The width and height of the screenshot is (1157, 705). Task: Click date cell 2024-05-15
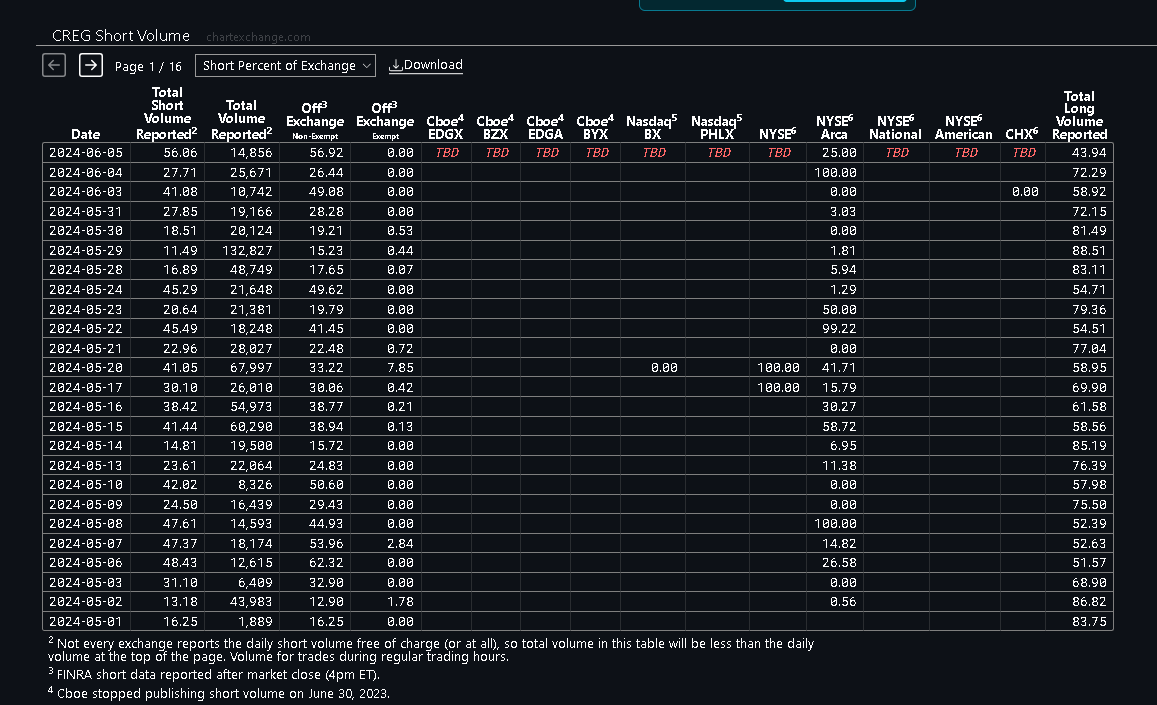click(86, 427)
